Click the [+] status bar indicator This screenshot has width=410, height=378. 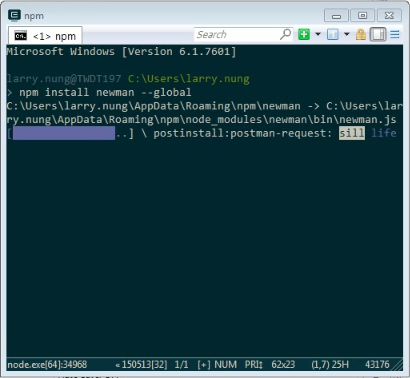pyautogui.click(x=204, y=364)
